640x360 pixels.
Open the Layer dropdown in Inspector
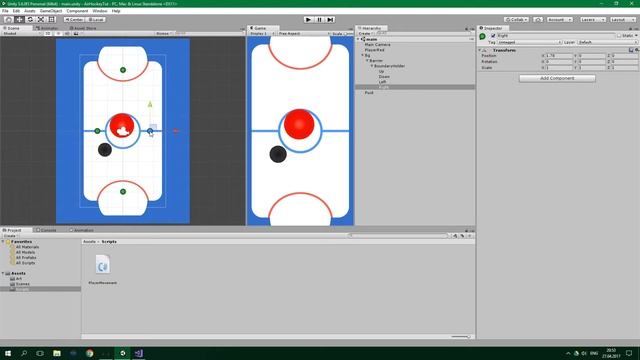point(607,42)
